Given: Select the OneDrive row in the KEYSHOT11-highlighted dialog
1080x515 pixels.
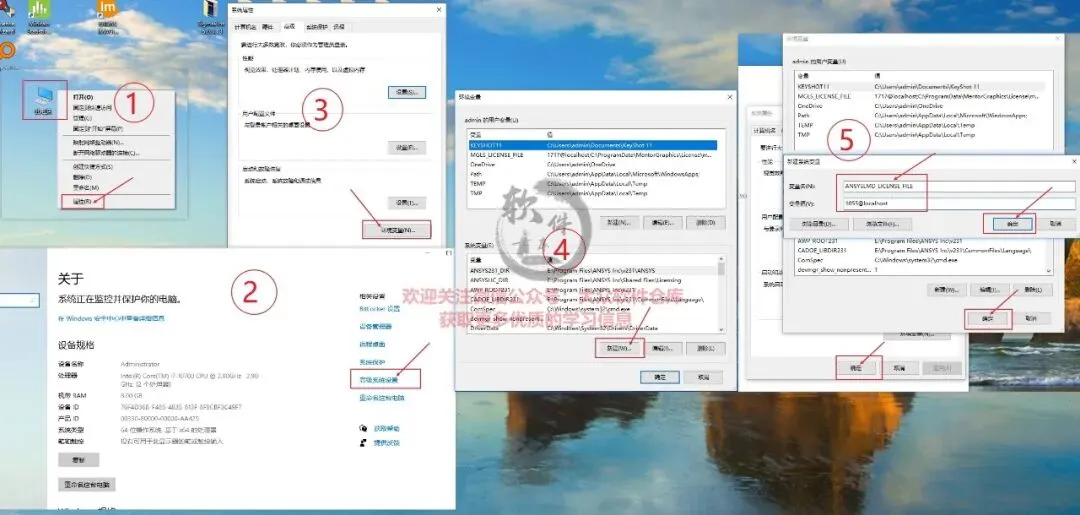Looking at the screenshot, I should tap(593, 165).
